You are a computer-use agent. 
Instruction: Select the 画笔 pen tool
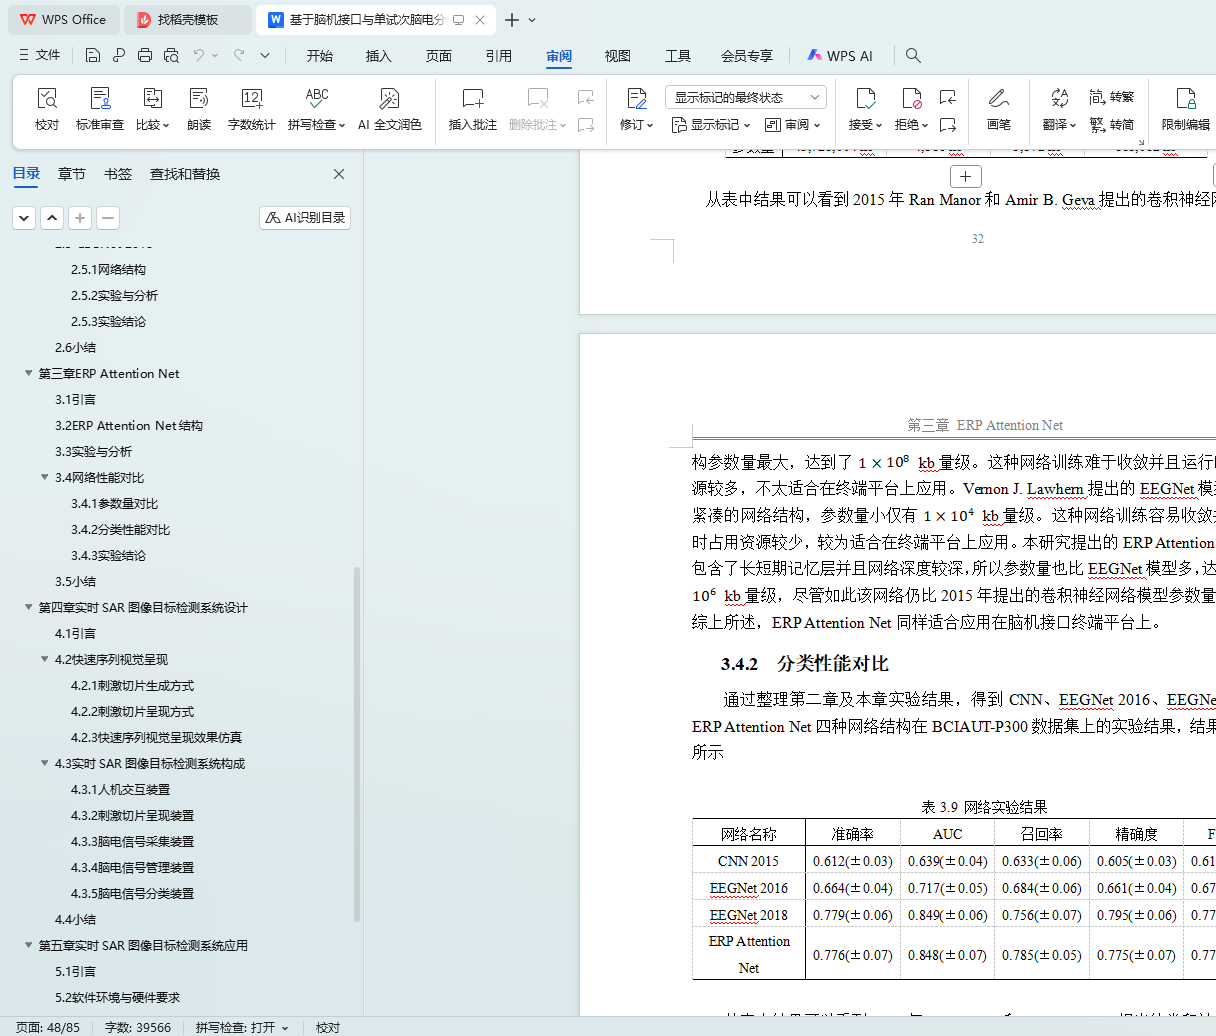999,109
